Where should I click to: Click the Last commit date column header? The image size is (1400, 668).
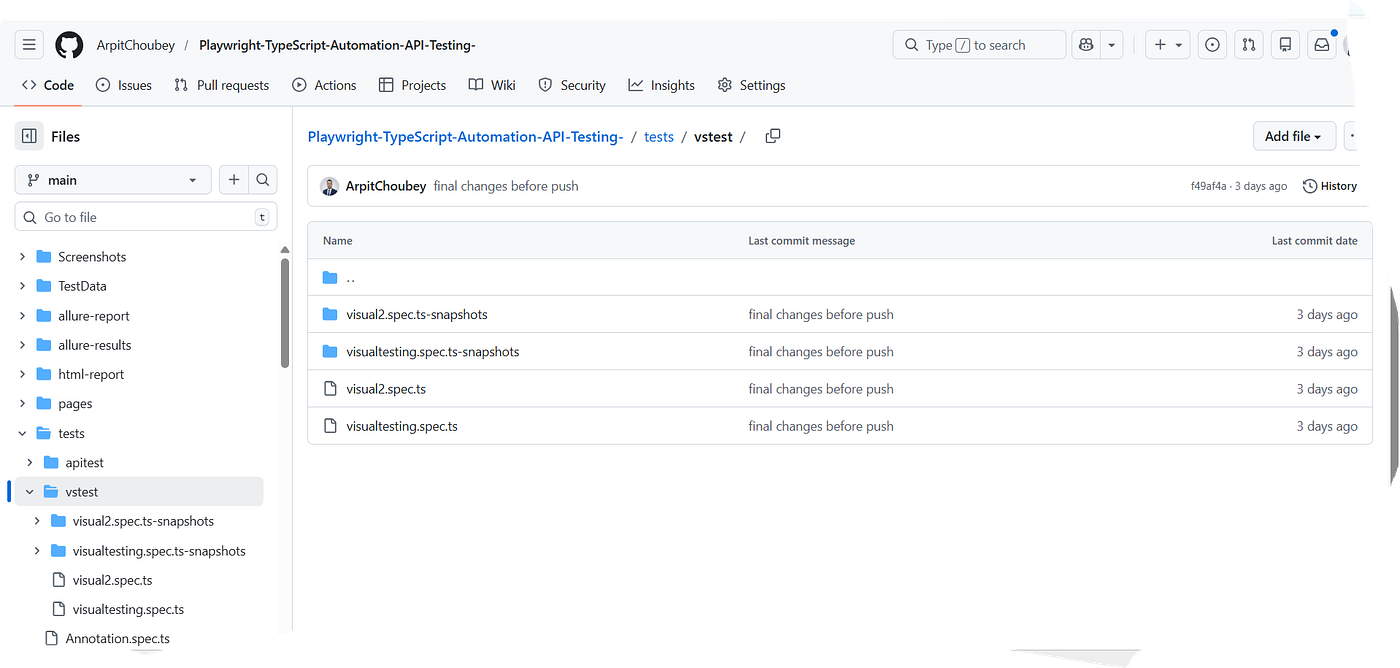1314,241
